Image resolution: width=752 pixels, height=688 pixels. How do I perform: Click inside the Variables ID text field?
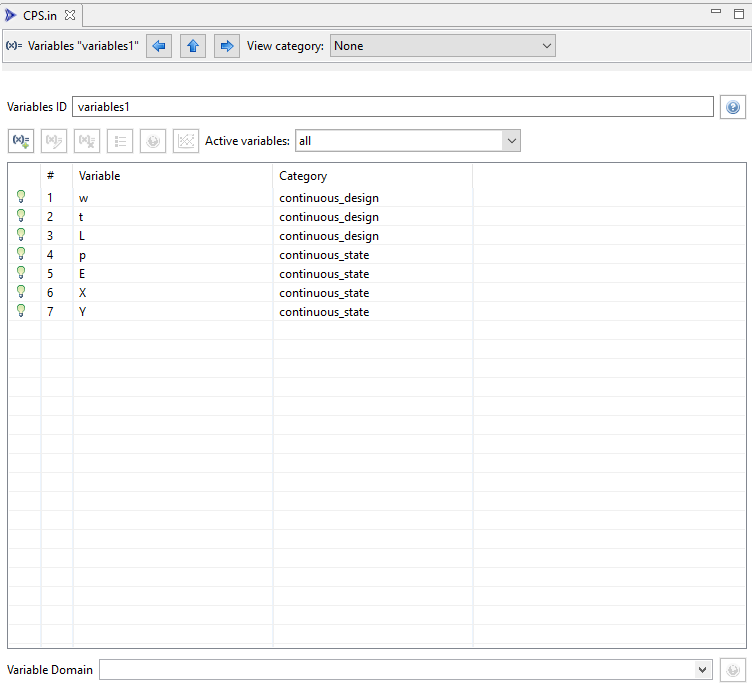(392, 107)
